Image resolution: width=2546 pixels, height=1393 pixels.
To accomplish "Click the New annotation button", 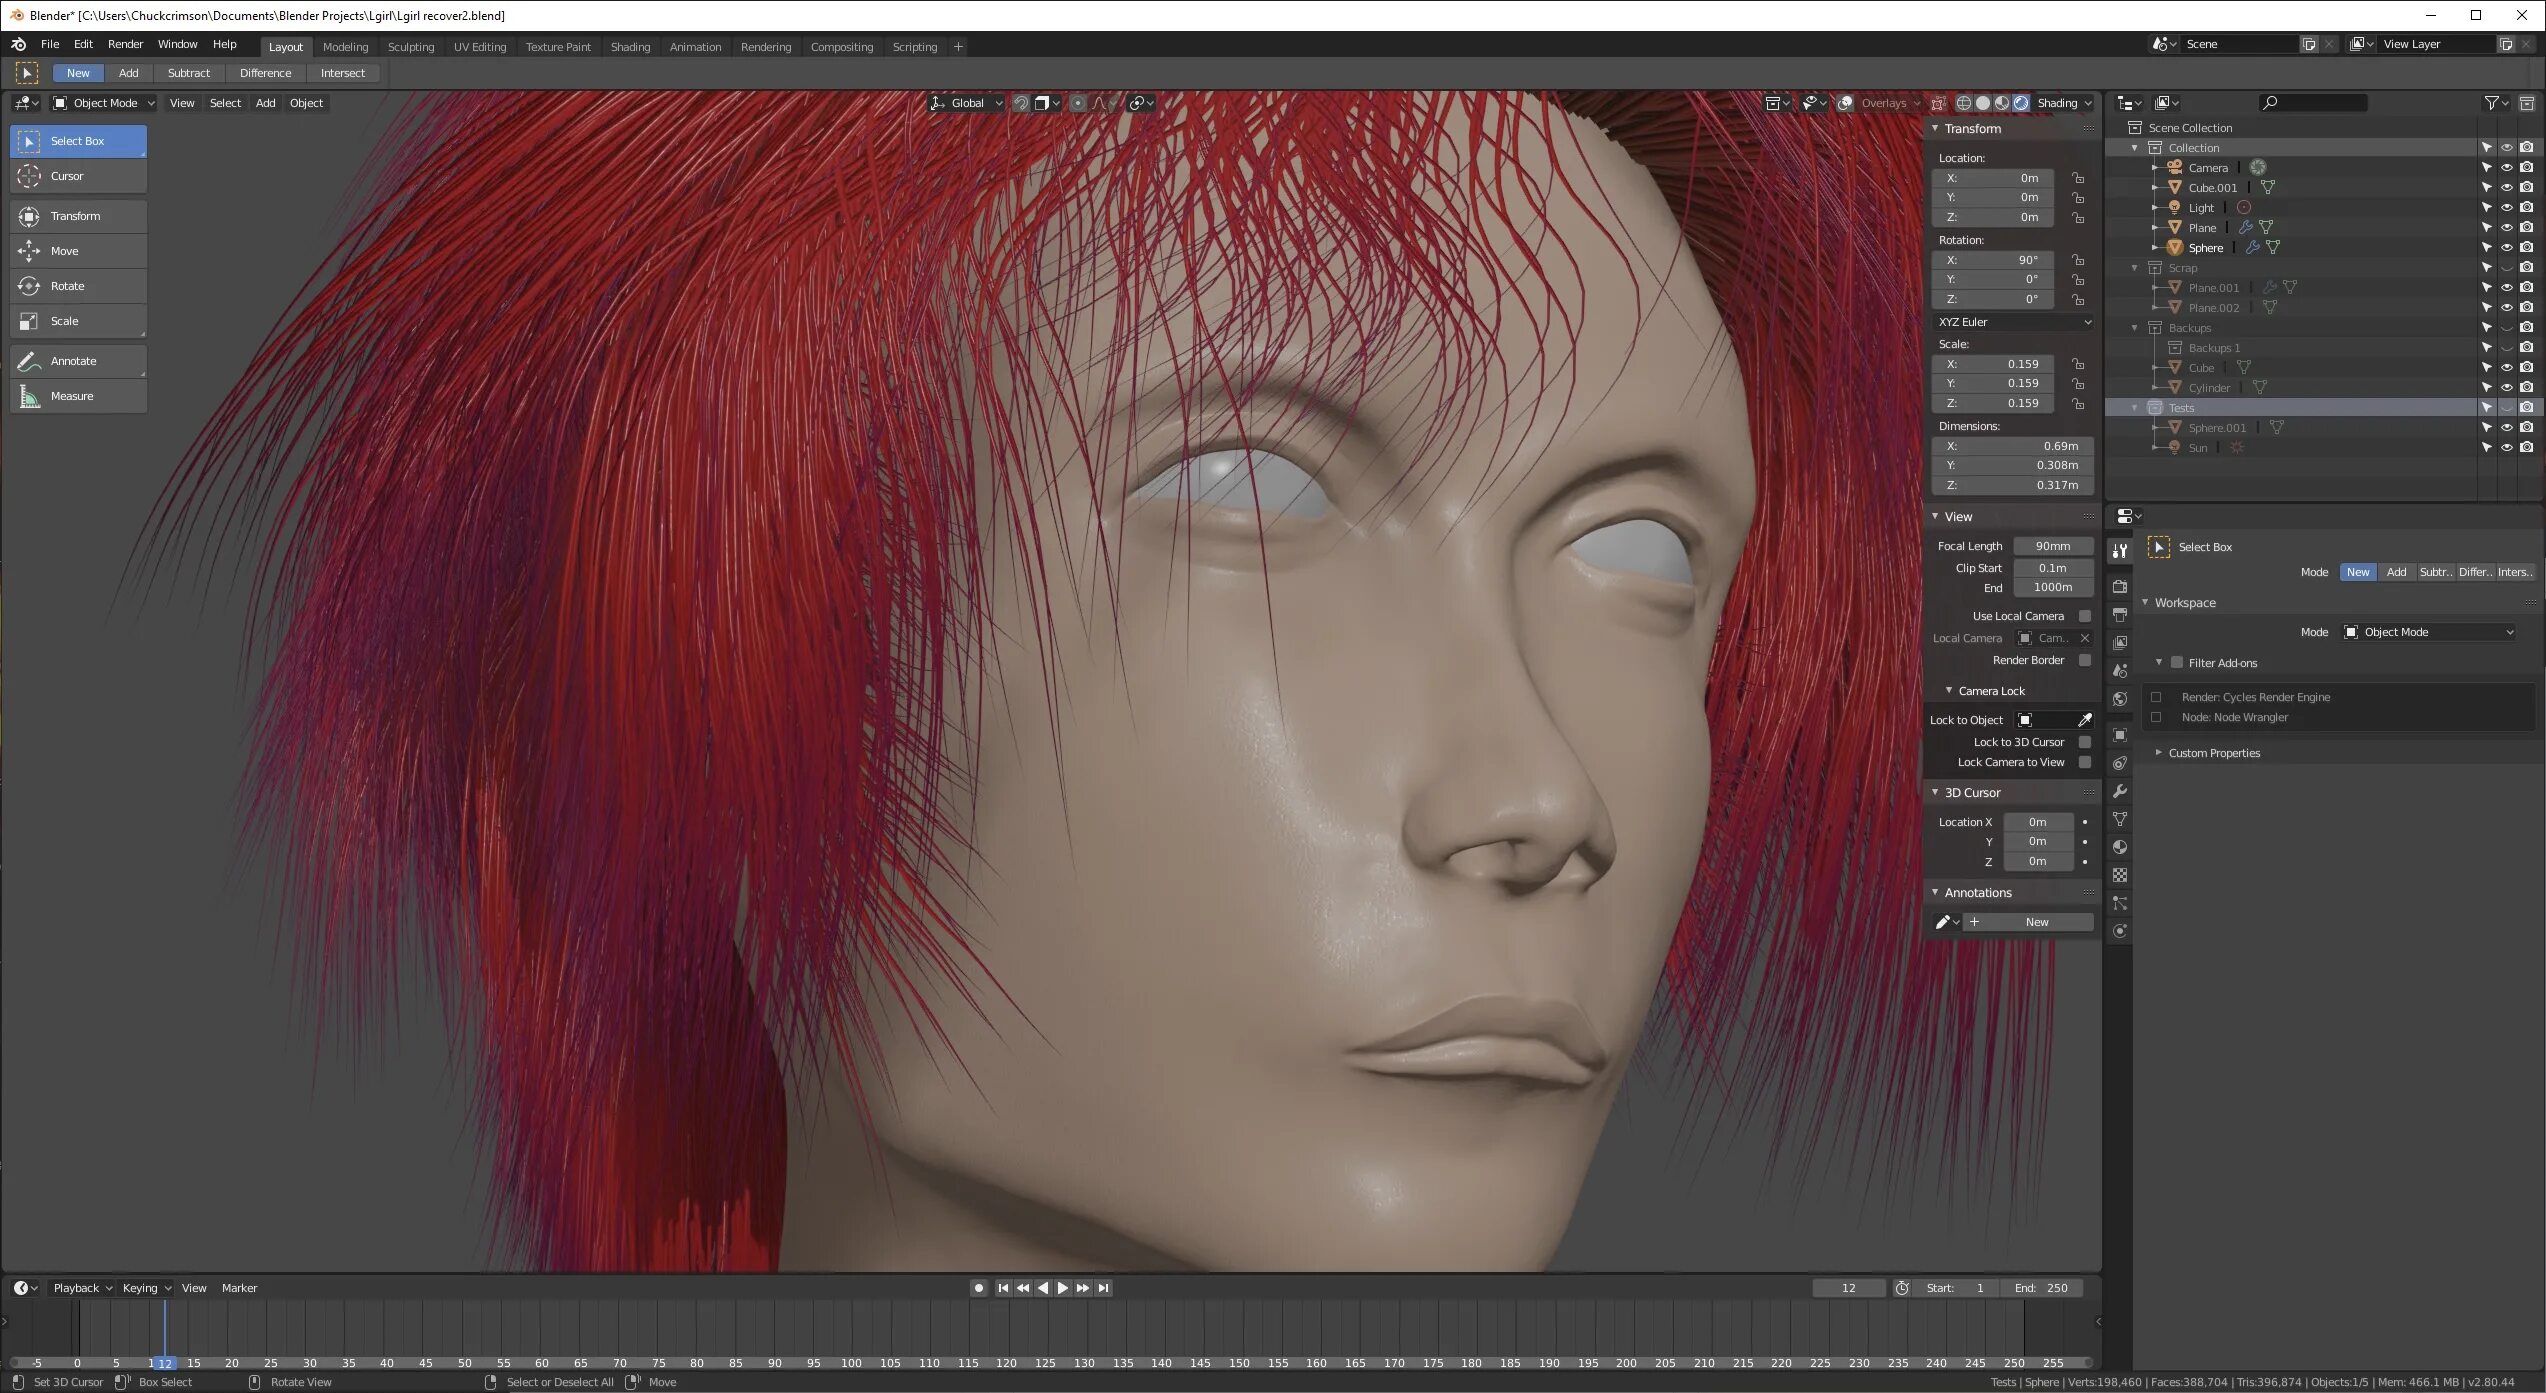I will pyautogui.click(x=2035, y=922).
